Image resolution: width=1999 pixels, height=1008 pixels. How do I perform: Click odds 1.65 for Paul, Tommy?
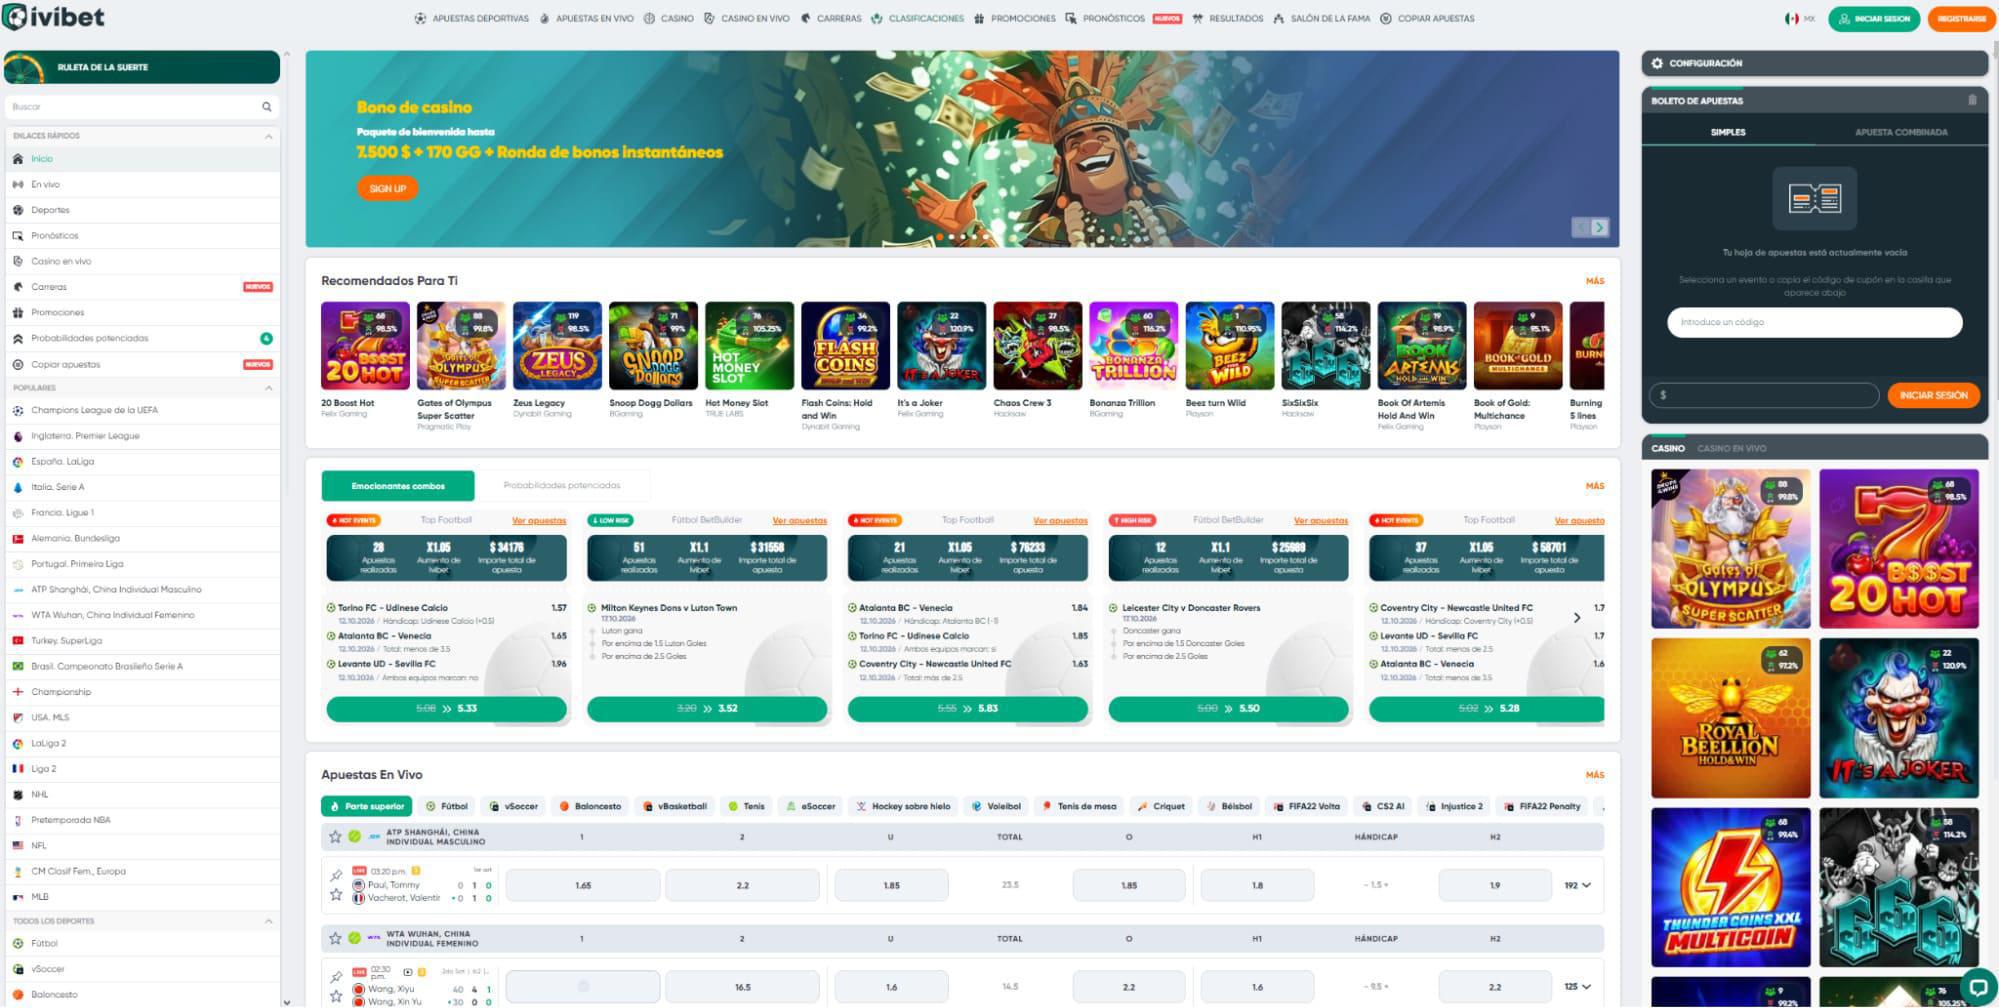[x=583, y=885]
